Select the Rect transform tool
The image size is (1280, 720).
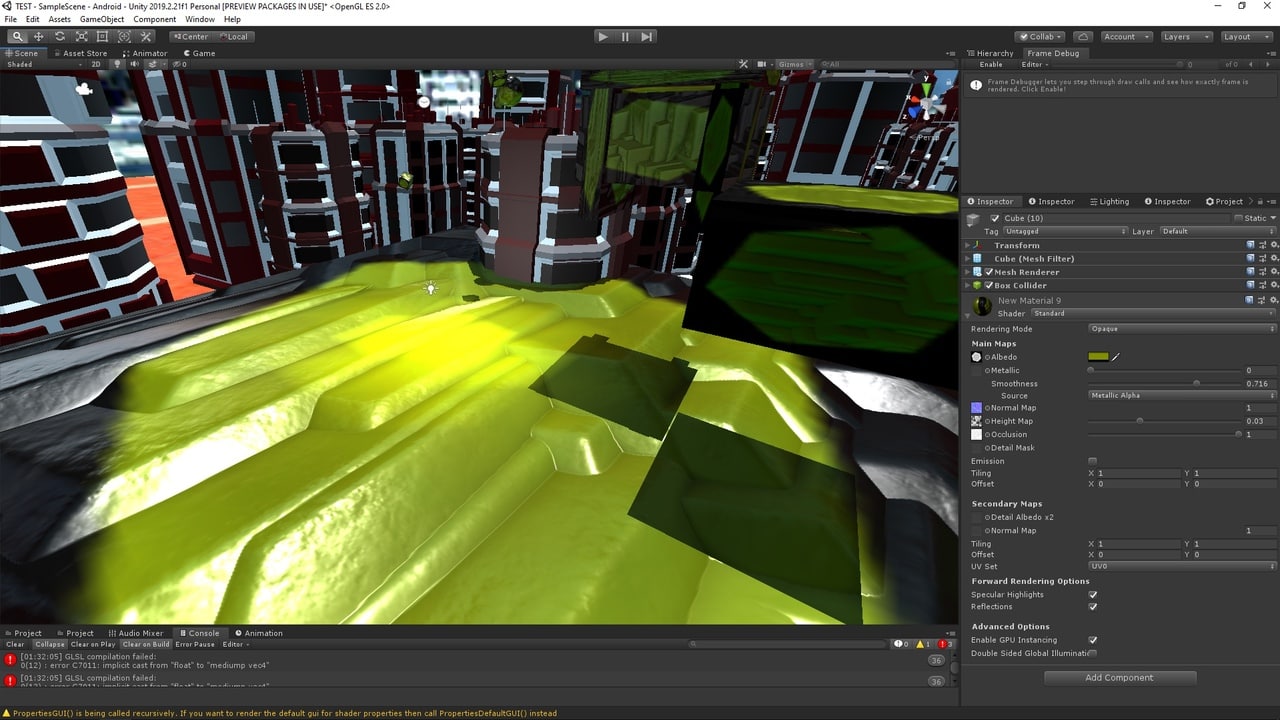click(102, 36)
